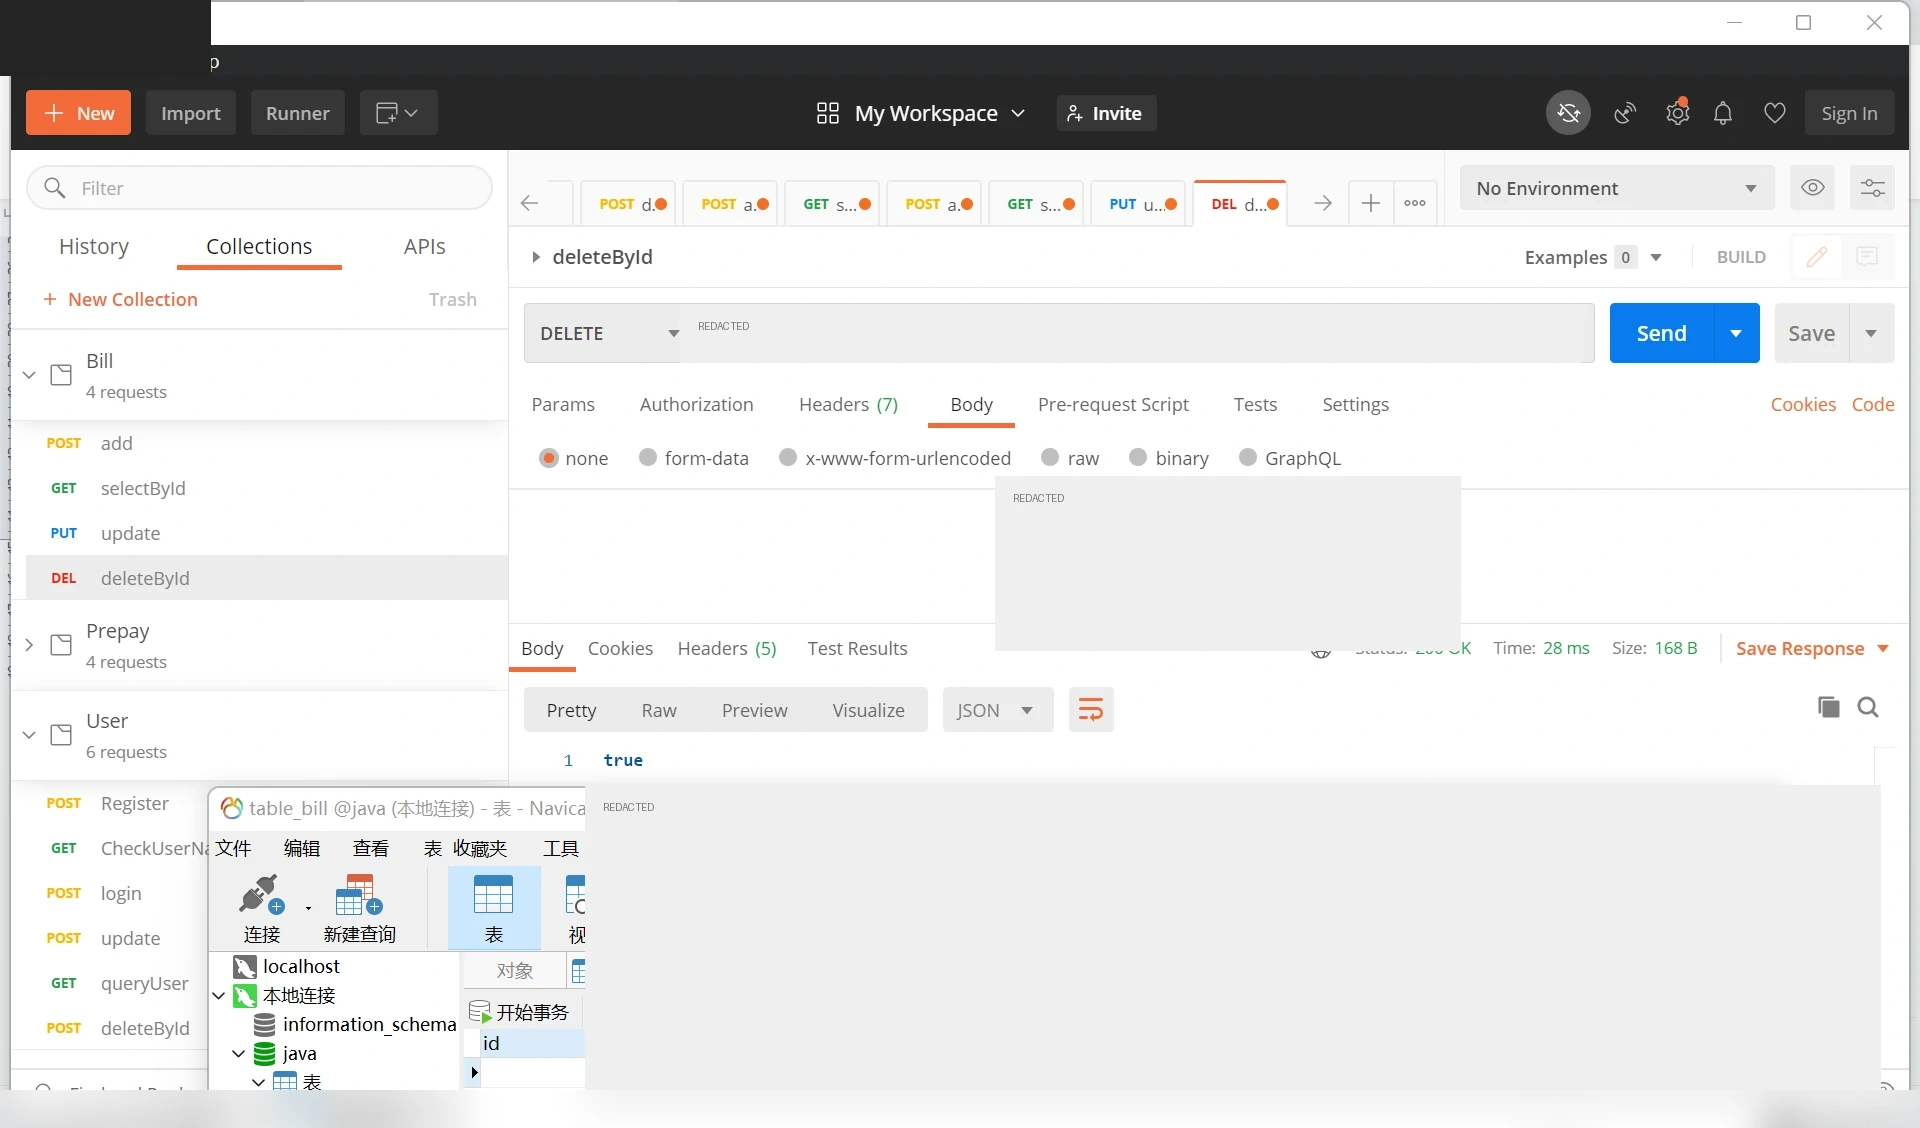This screenshot has height=1128, width=1920.
Task: Select the binary body option
Action: click(1138, 458)
